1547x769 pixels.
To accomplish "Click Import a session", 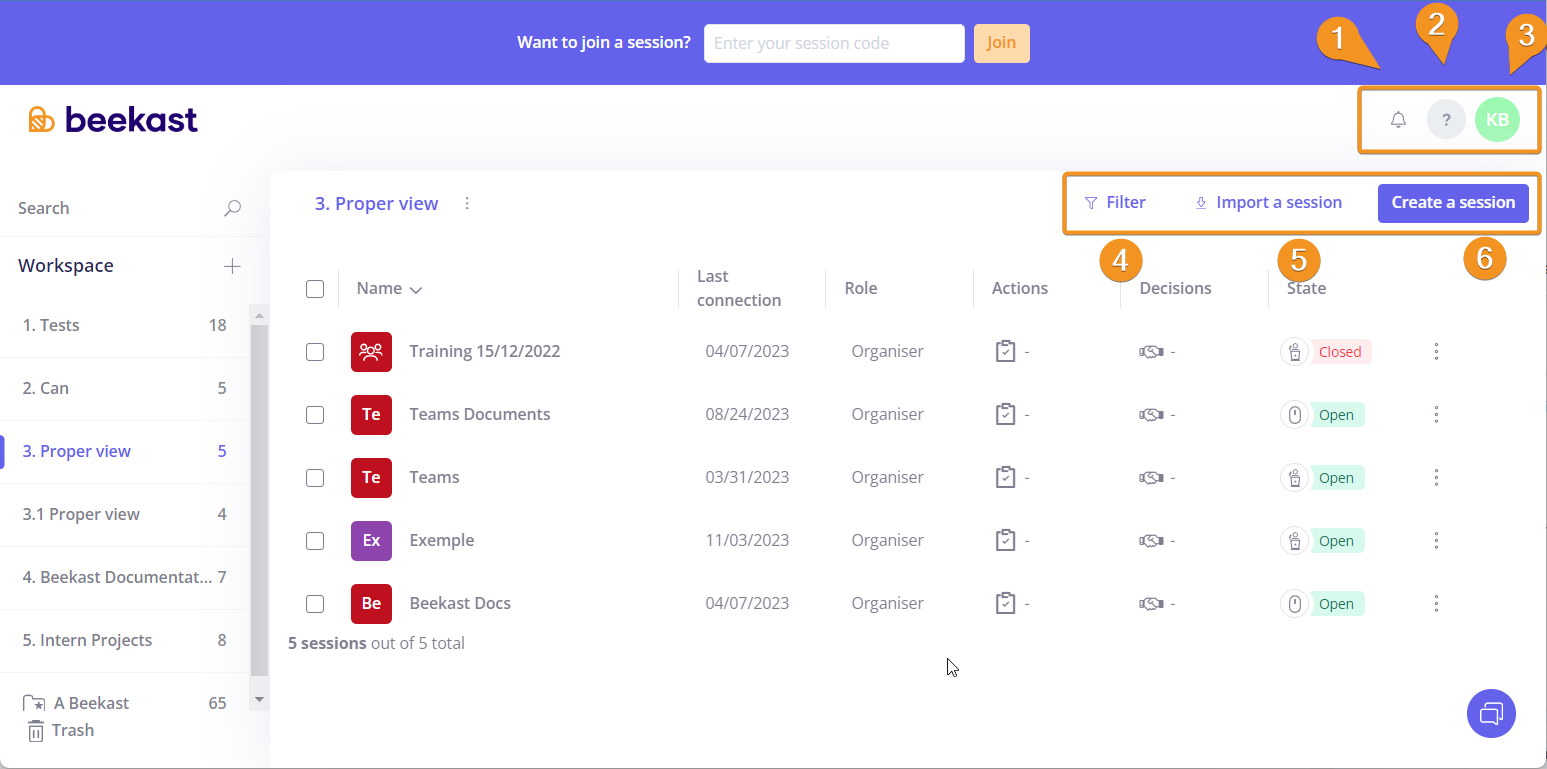I will 1268,202.
